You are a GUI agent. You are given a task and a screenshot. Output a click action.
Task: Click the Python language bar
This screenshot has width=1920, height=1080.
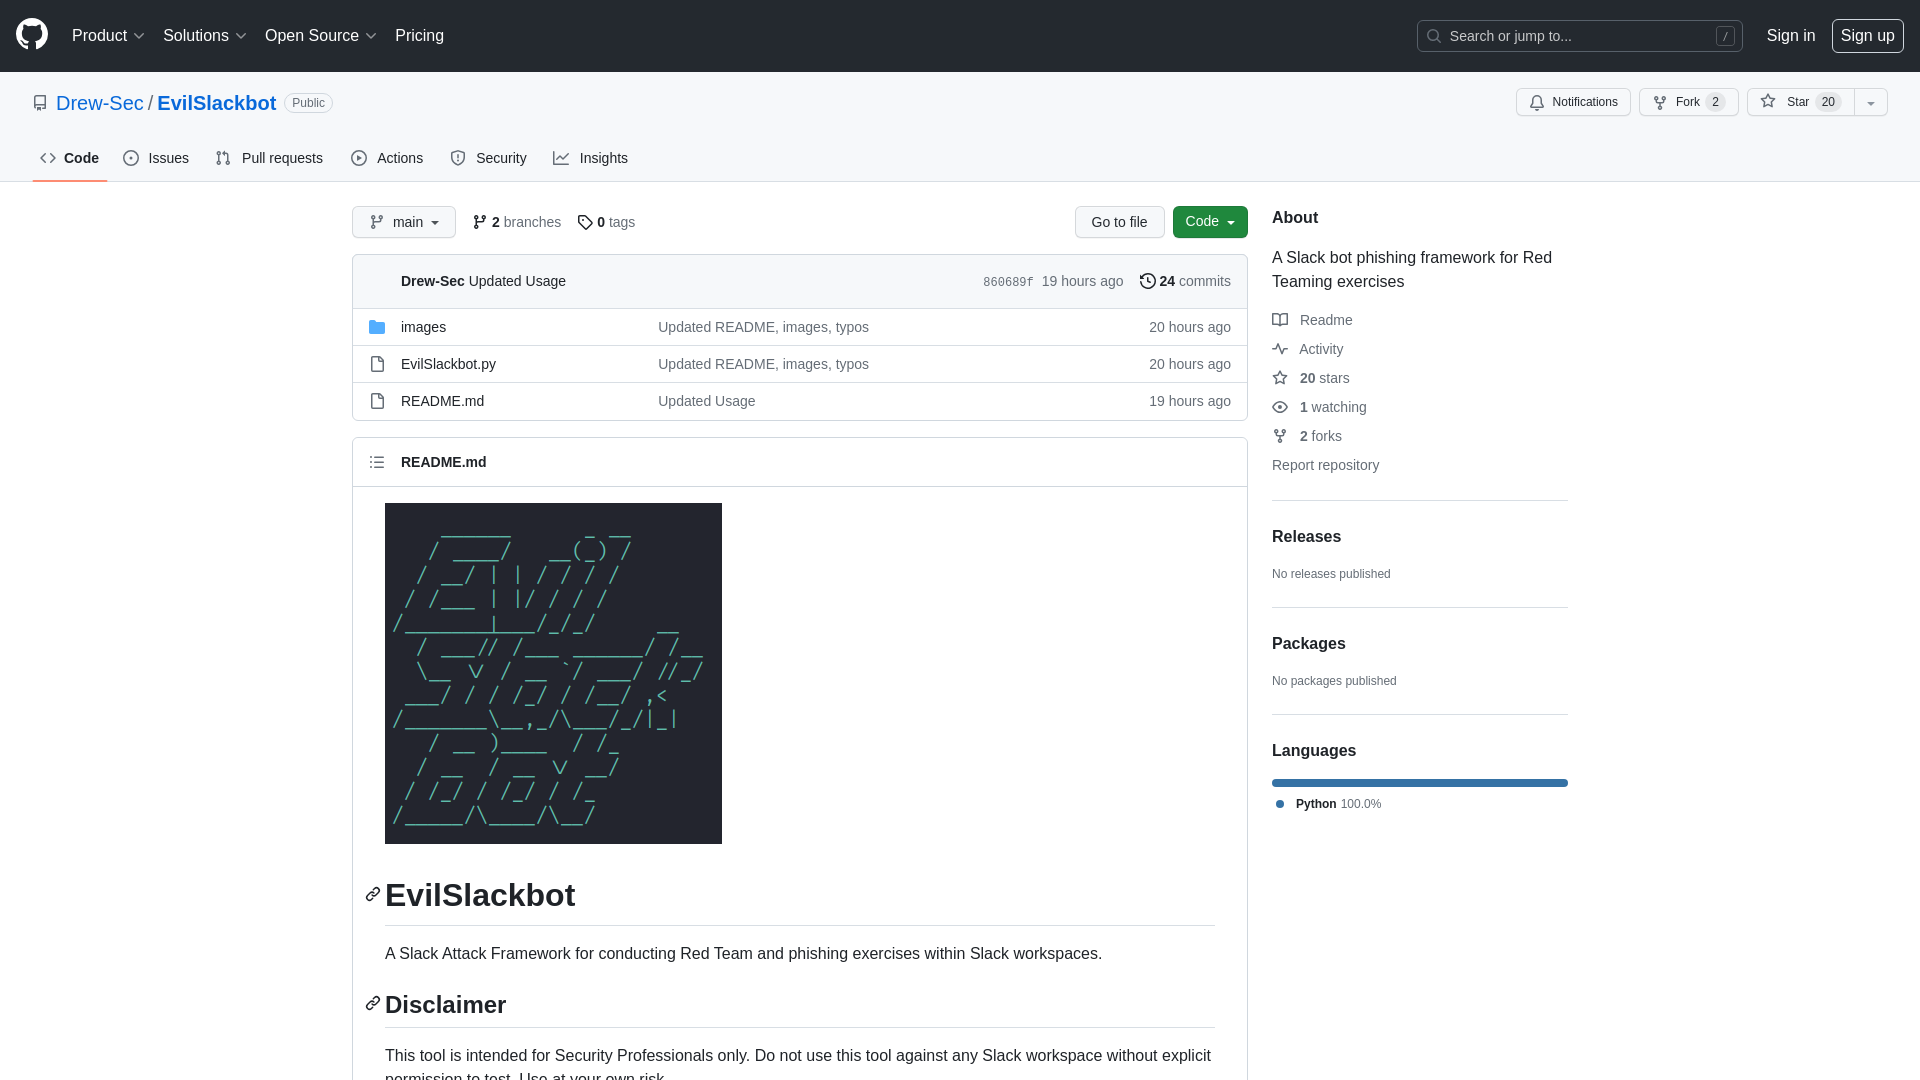click(1420, 783)
